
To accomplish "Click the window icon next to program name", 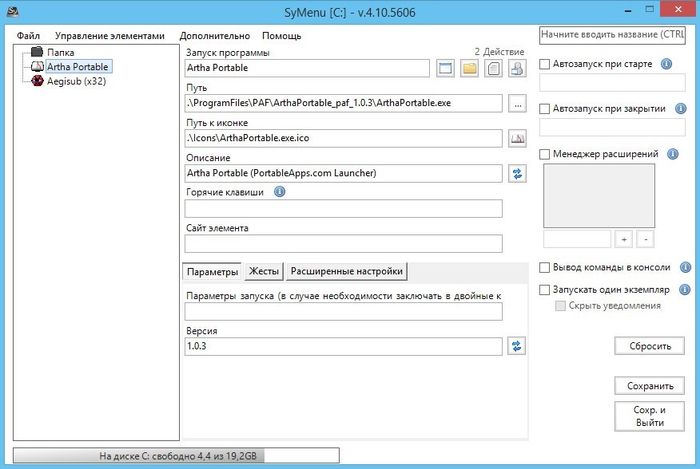I will [x=445, y=68].
